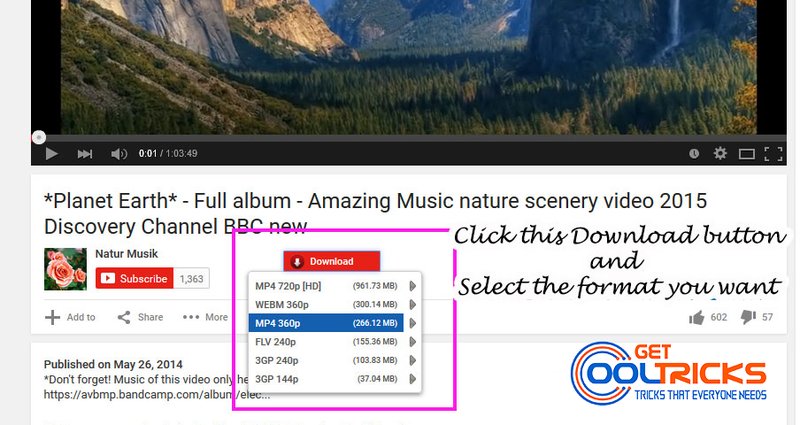Expand arrow beside MP4 360p
The height and width of the screenshot is (425, 800).
click(x=413, y=323)
